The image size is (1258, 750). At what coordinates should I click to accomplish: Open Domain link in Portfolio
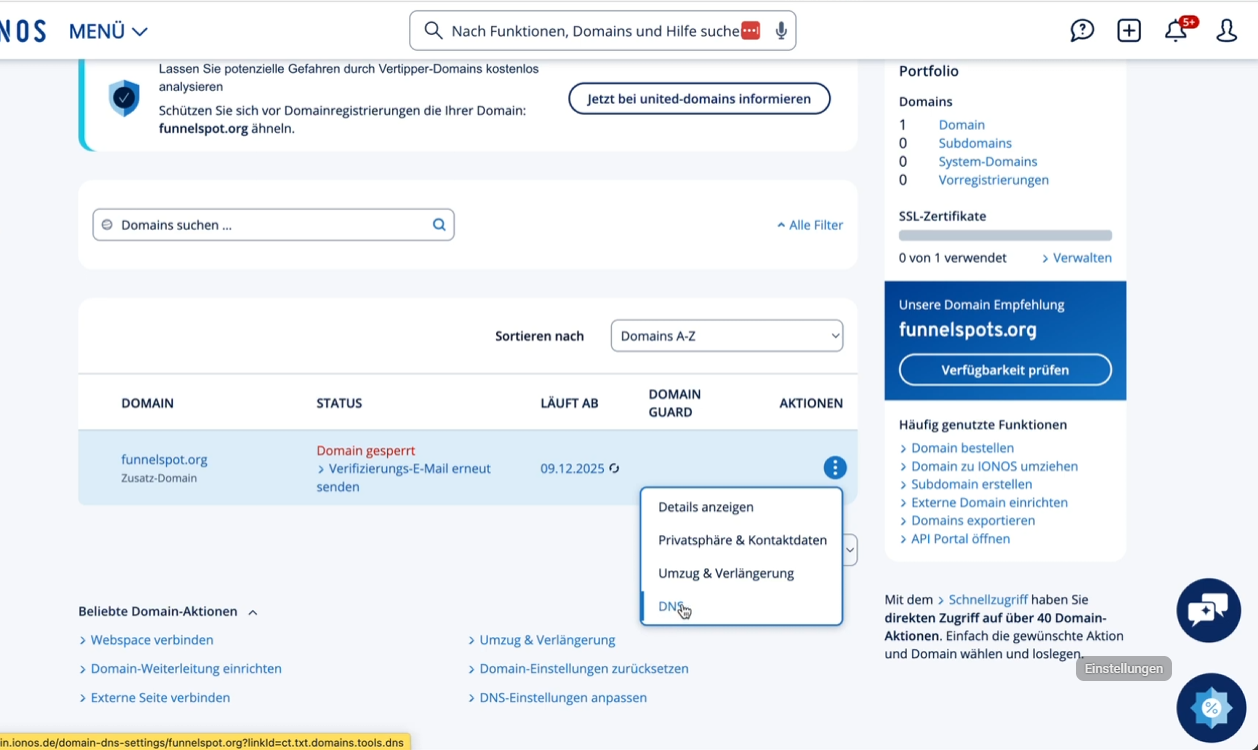pyautogui.click(x=961, y=125)
